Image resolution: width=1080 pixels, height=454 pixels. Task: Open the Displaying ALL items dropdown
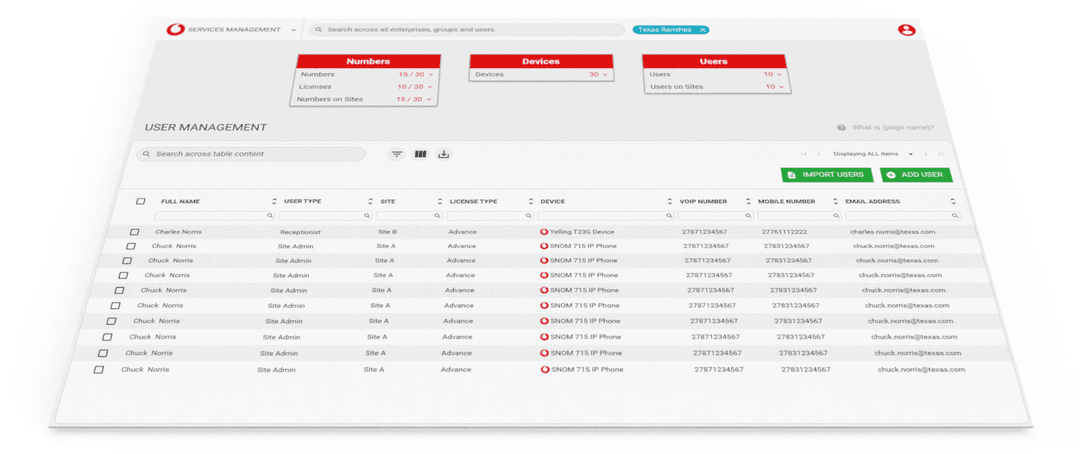coord(873,154)
